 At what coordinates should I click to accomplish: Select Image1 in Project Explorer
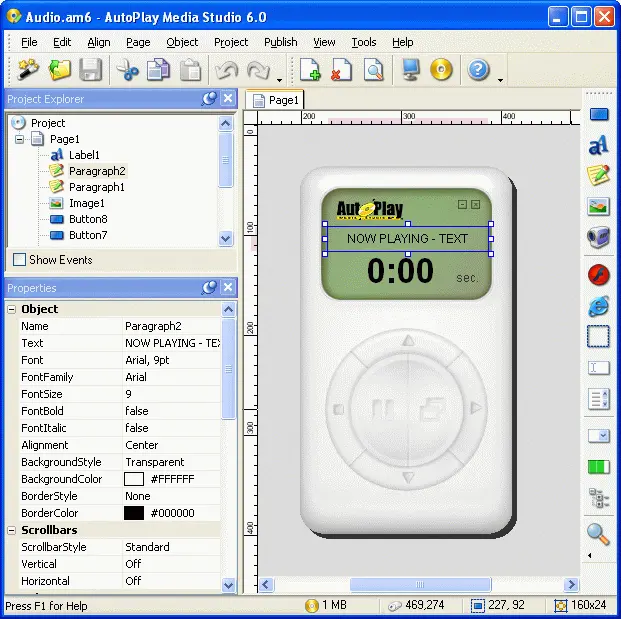(86, 203)
